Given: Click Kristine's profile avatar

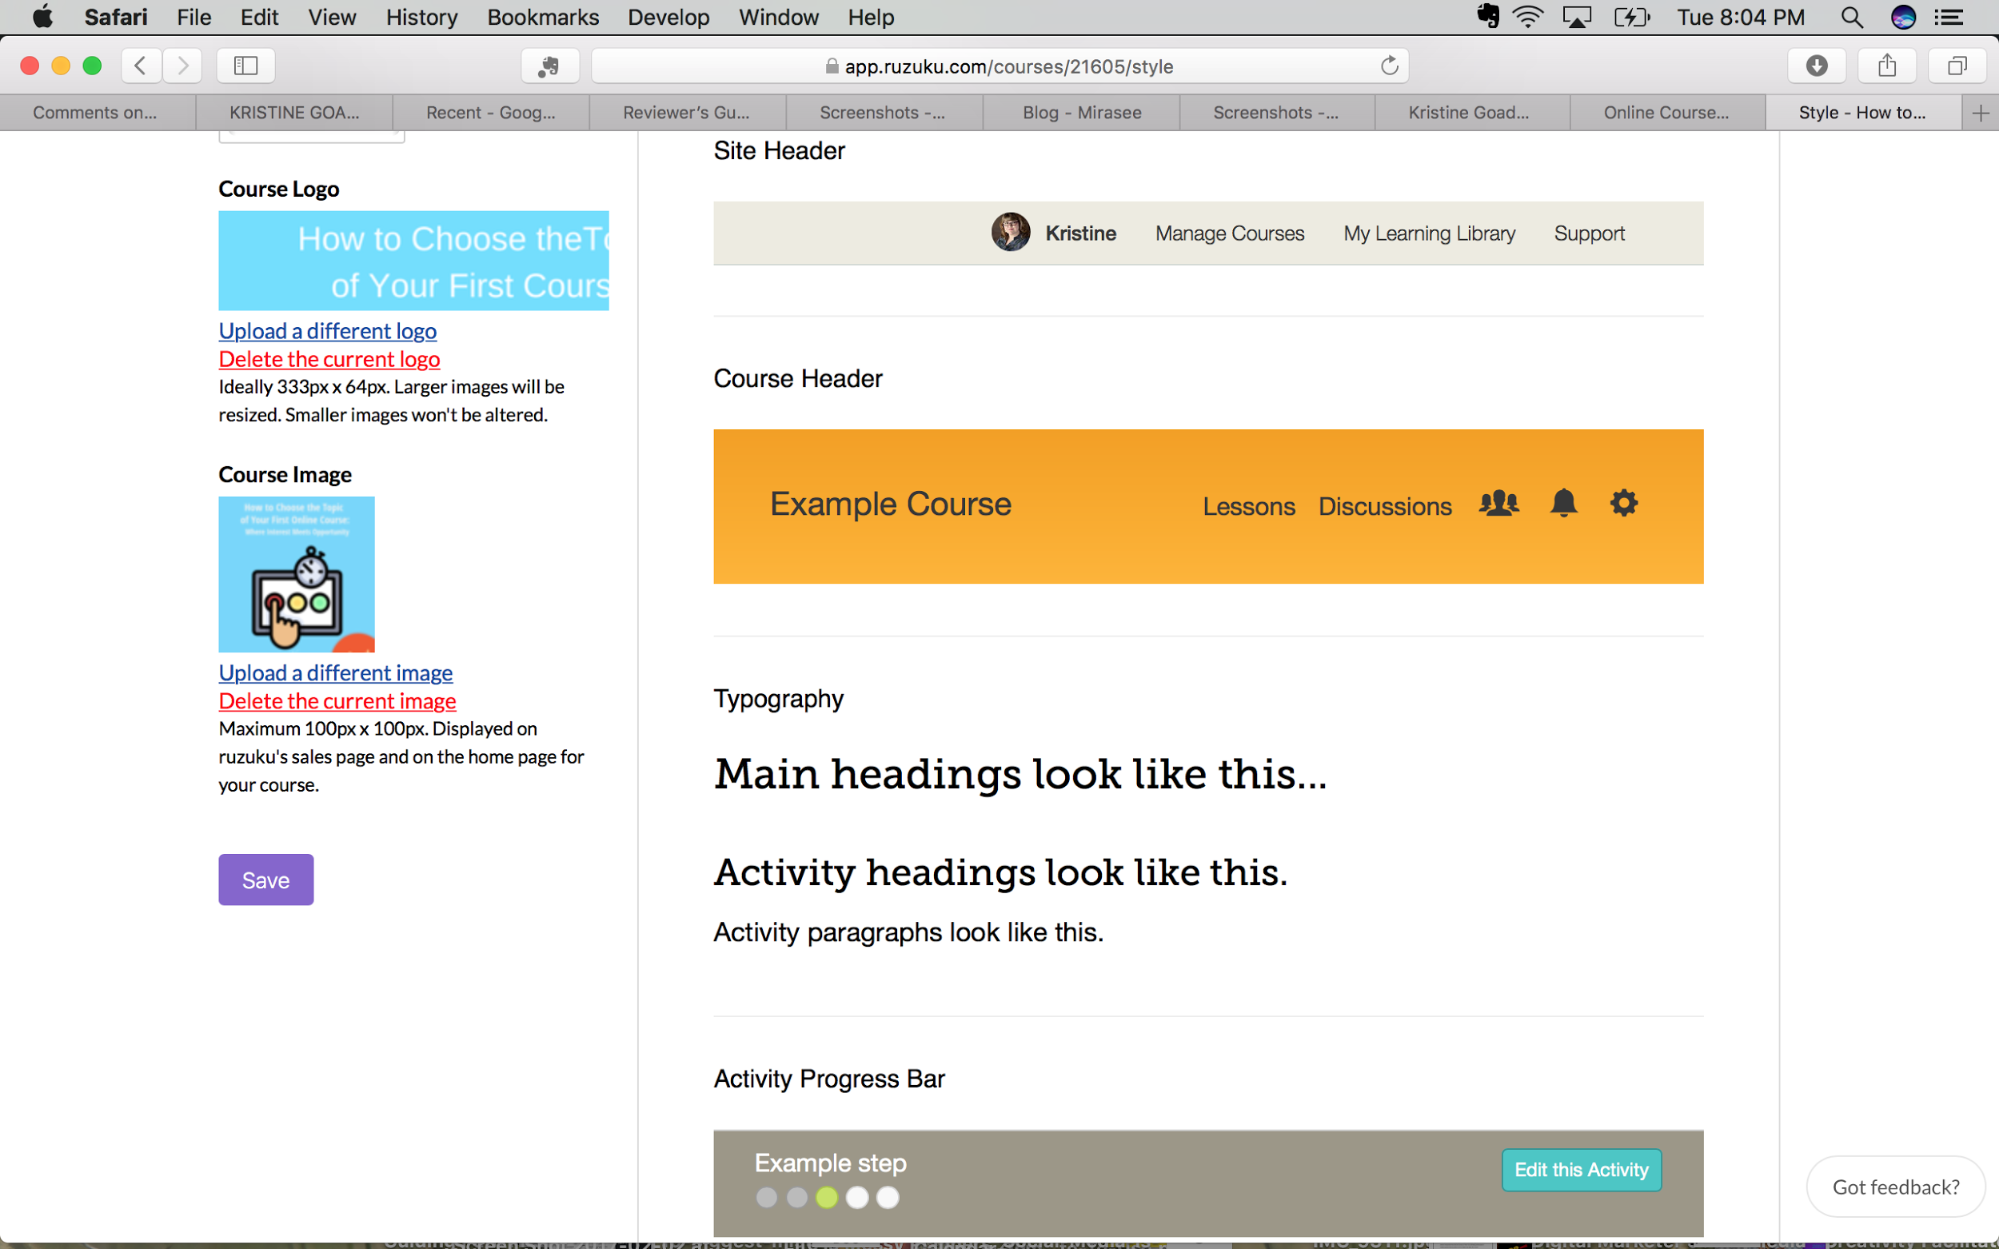Looking at the screenshot, I should coord(1010,233).
